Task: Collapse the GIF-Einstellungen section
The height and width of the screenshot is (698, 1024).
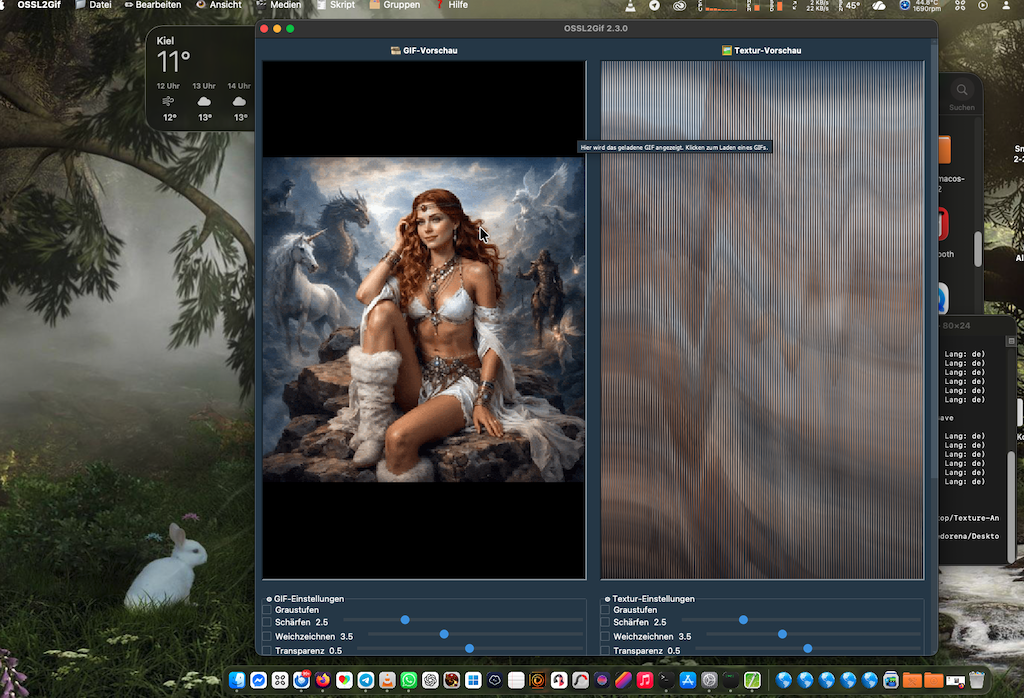Action: [x=269, y=599]
